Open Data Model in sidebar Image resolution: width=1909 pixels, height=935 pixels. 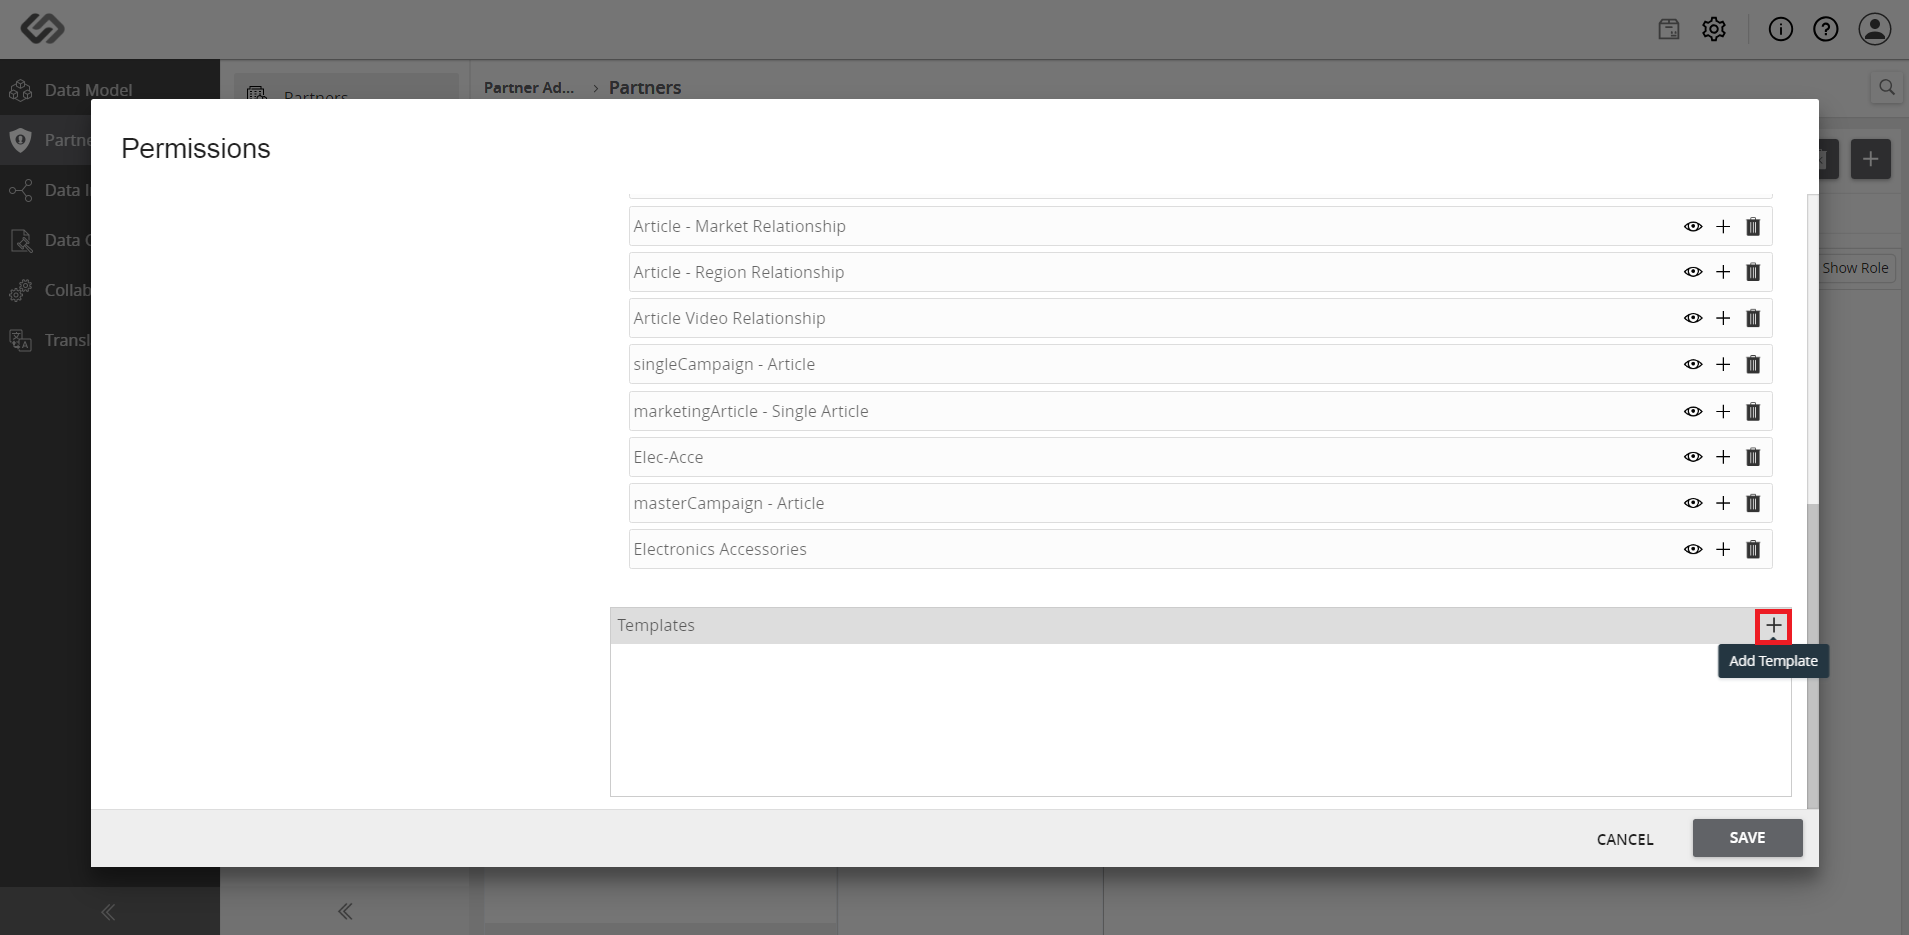[x=88, y=90]
